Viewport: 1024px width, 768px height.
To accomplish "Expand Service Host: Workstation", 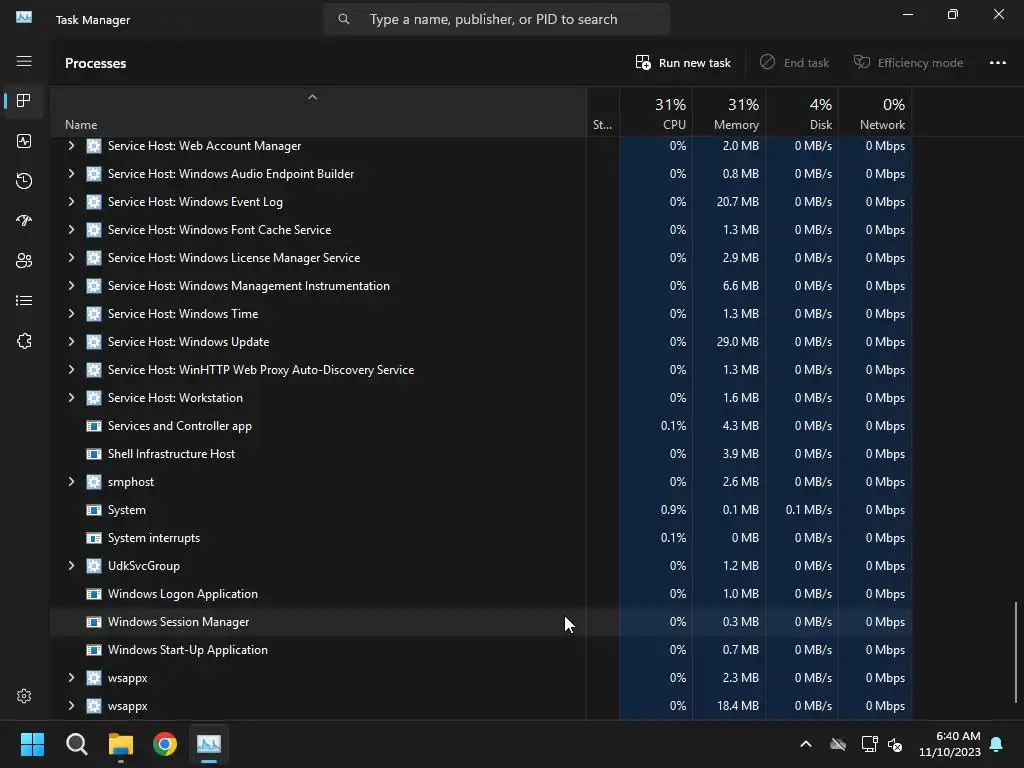I will (71, 398).
